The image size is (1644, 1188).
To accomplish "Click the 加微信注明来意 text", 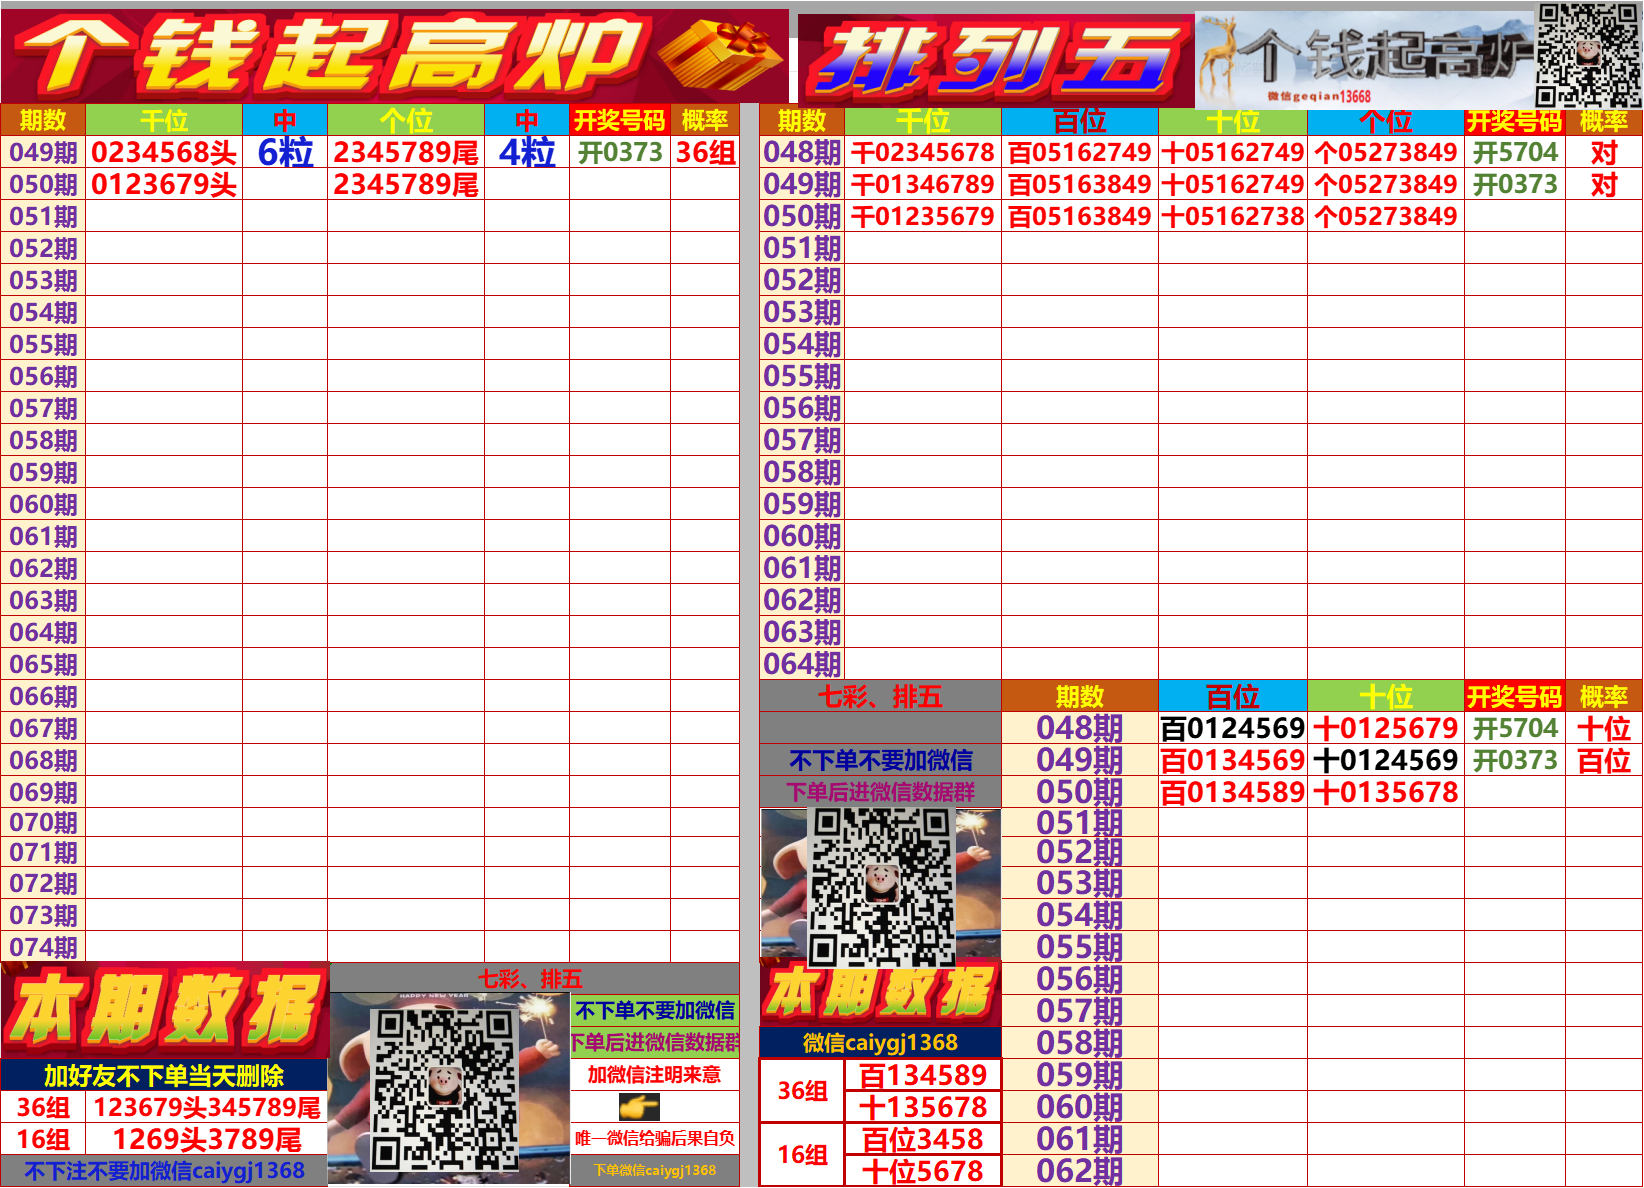I will (x=654, y=1074).
